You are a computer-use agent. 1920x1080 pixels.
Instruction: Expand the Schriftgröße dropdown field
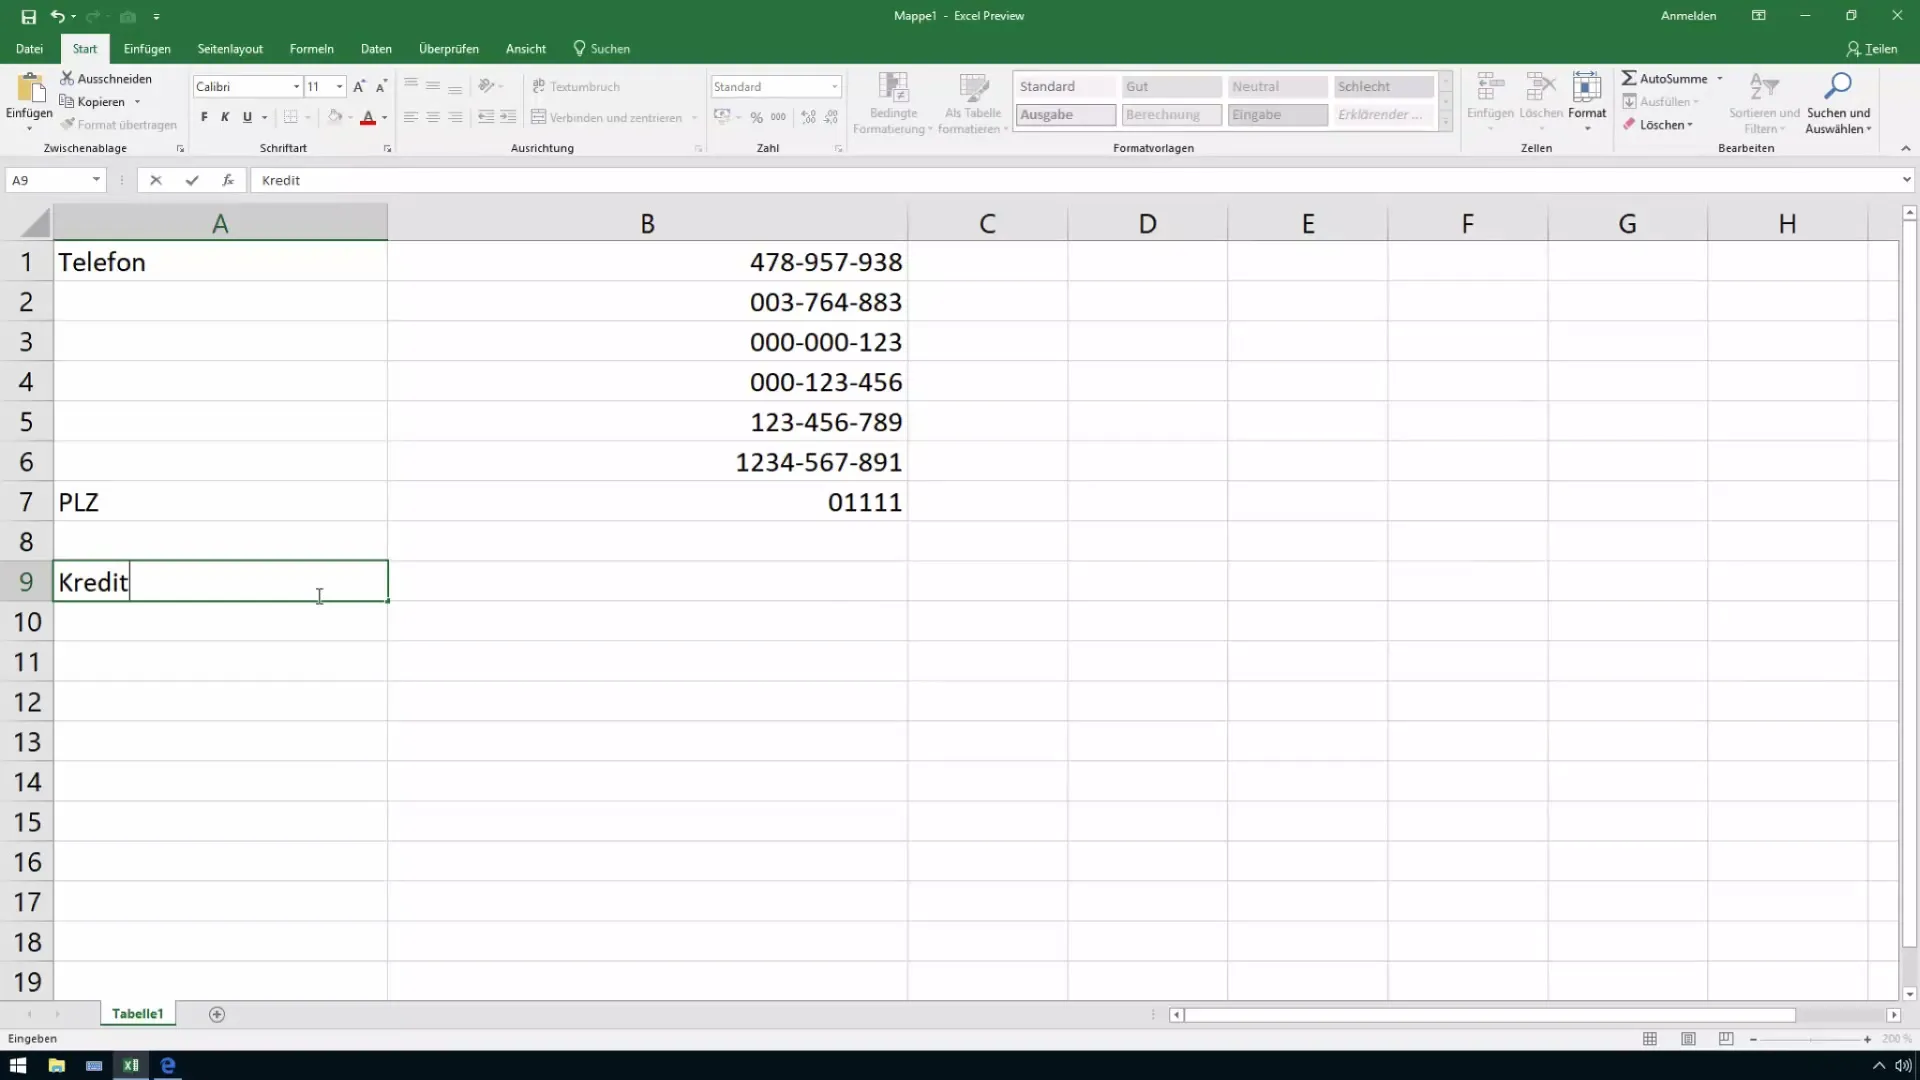tap(339, 86)
